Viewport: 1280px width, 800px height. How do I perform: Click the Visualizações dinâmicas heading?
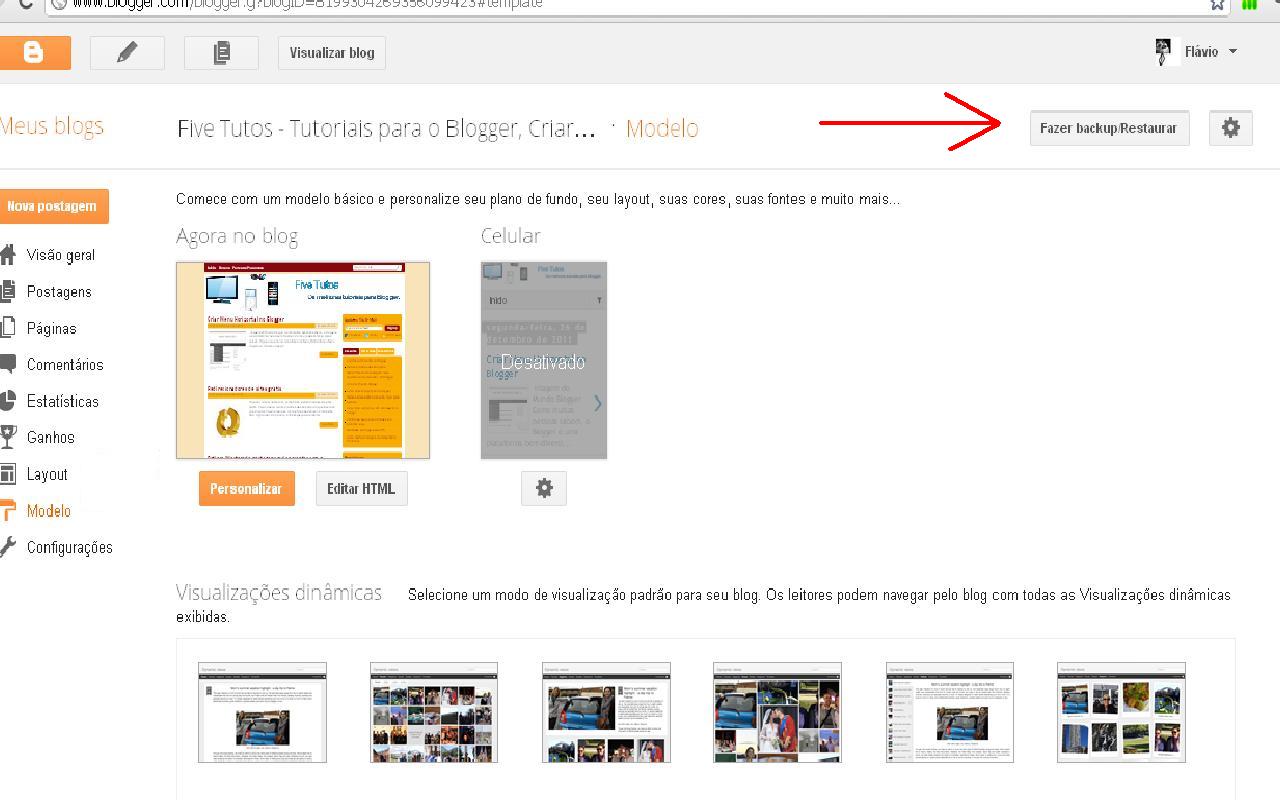tap(279, 592)
